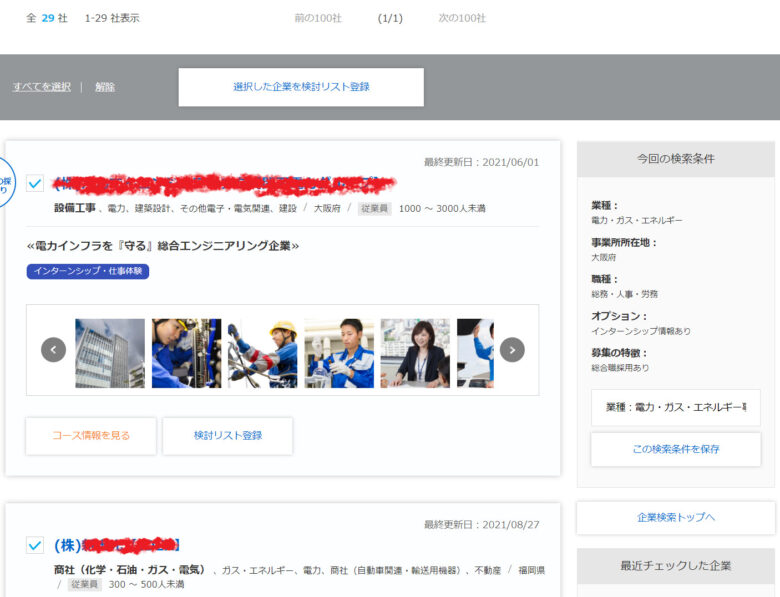Click 検討リスト登録 button in first card

228,436
